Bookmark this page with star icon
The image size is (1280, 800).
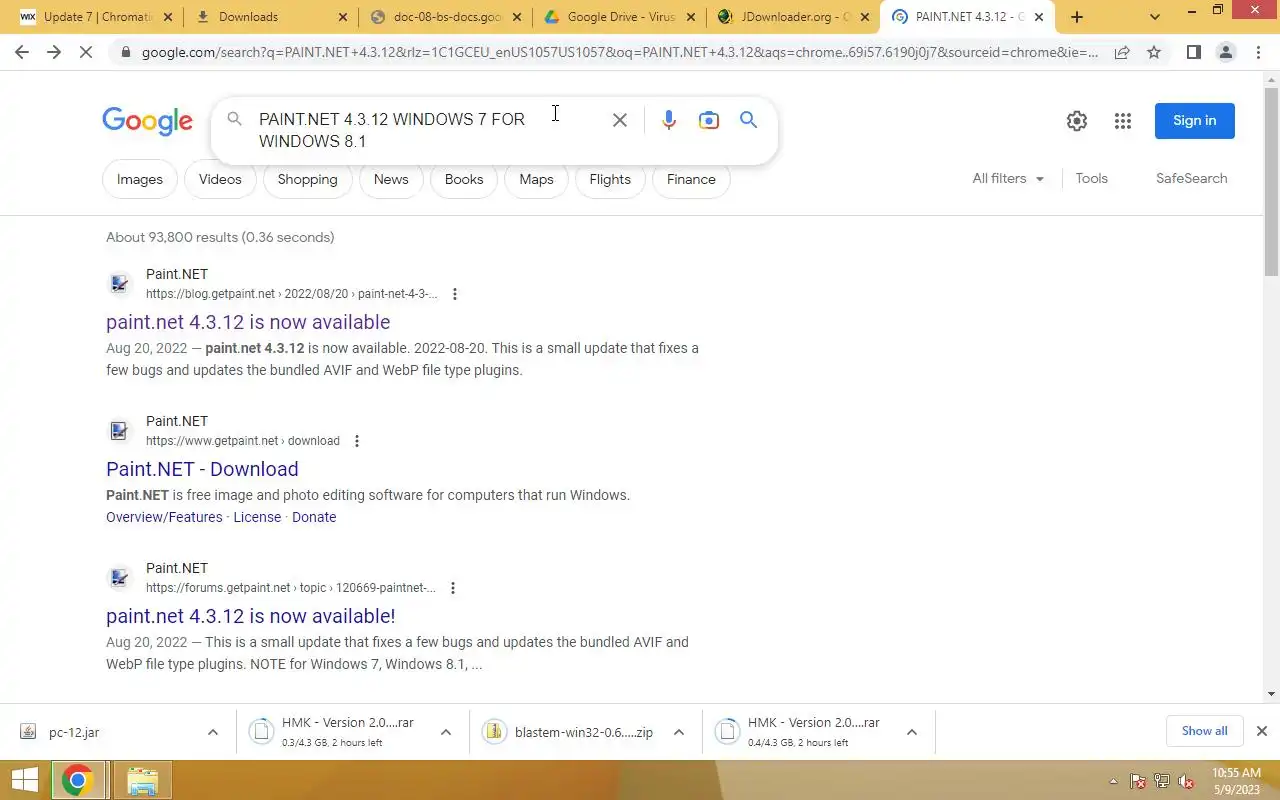[x=1154, y=52]
